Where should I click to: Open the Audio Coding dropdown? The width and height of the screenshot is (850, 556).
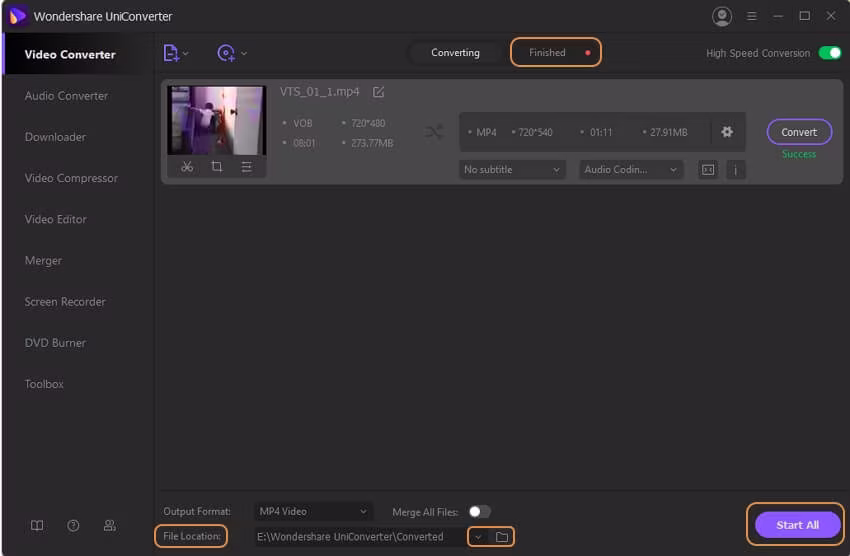coord(630,170)
